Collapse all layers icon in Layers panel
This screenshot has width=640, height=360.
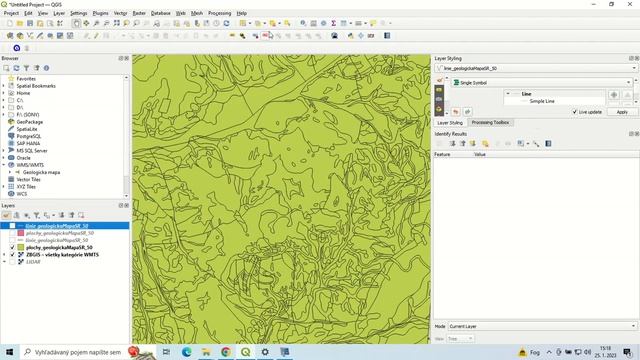coord(71,216)
